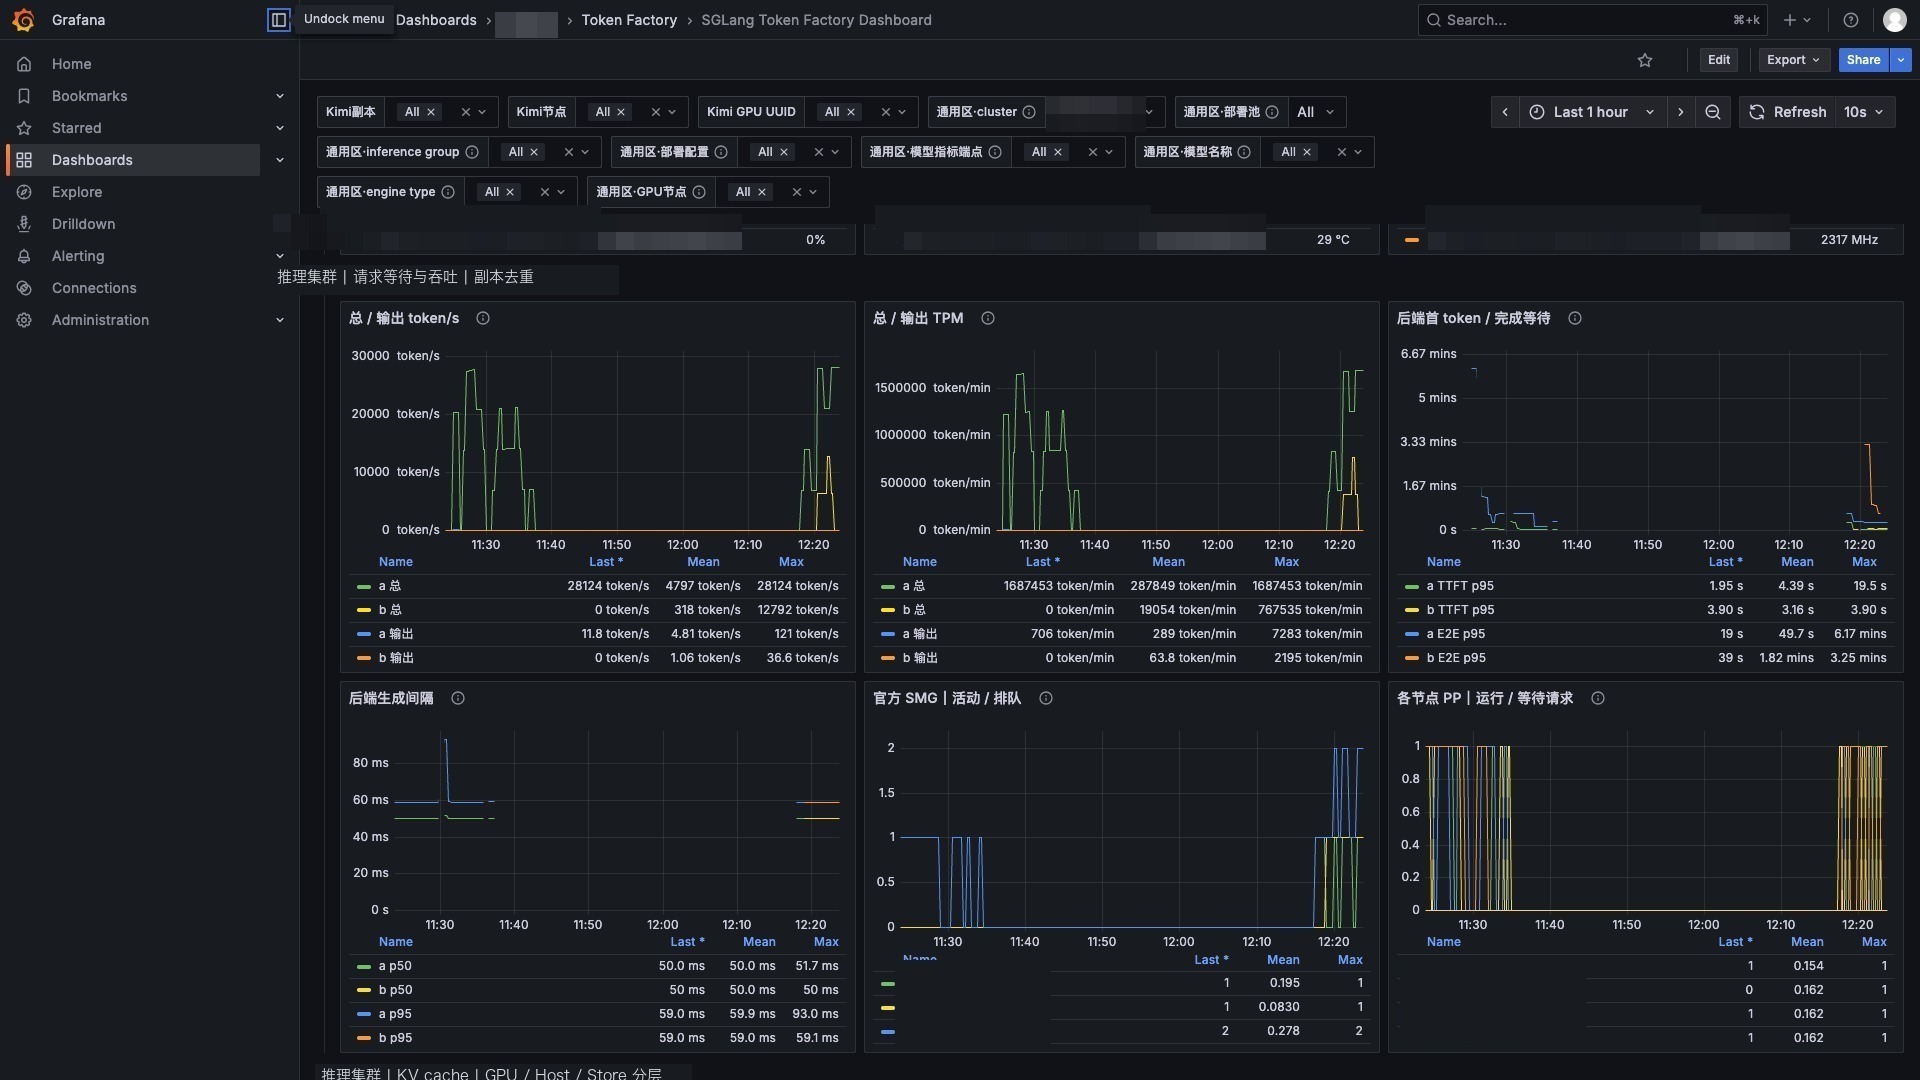Viewport: 1920px width, 1080px height.
Task: Open 通用区·部署池 All dropdown
Action: 1315,112
